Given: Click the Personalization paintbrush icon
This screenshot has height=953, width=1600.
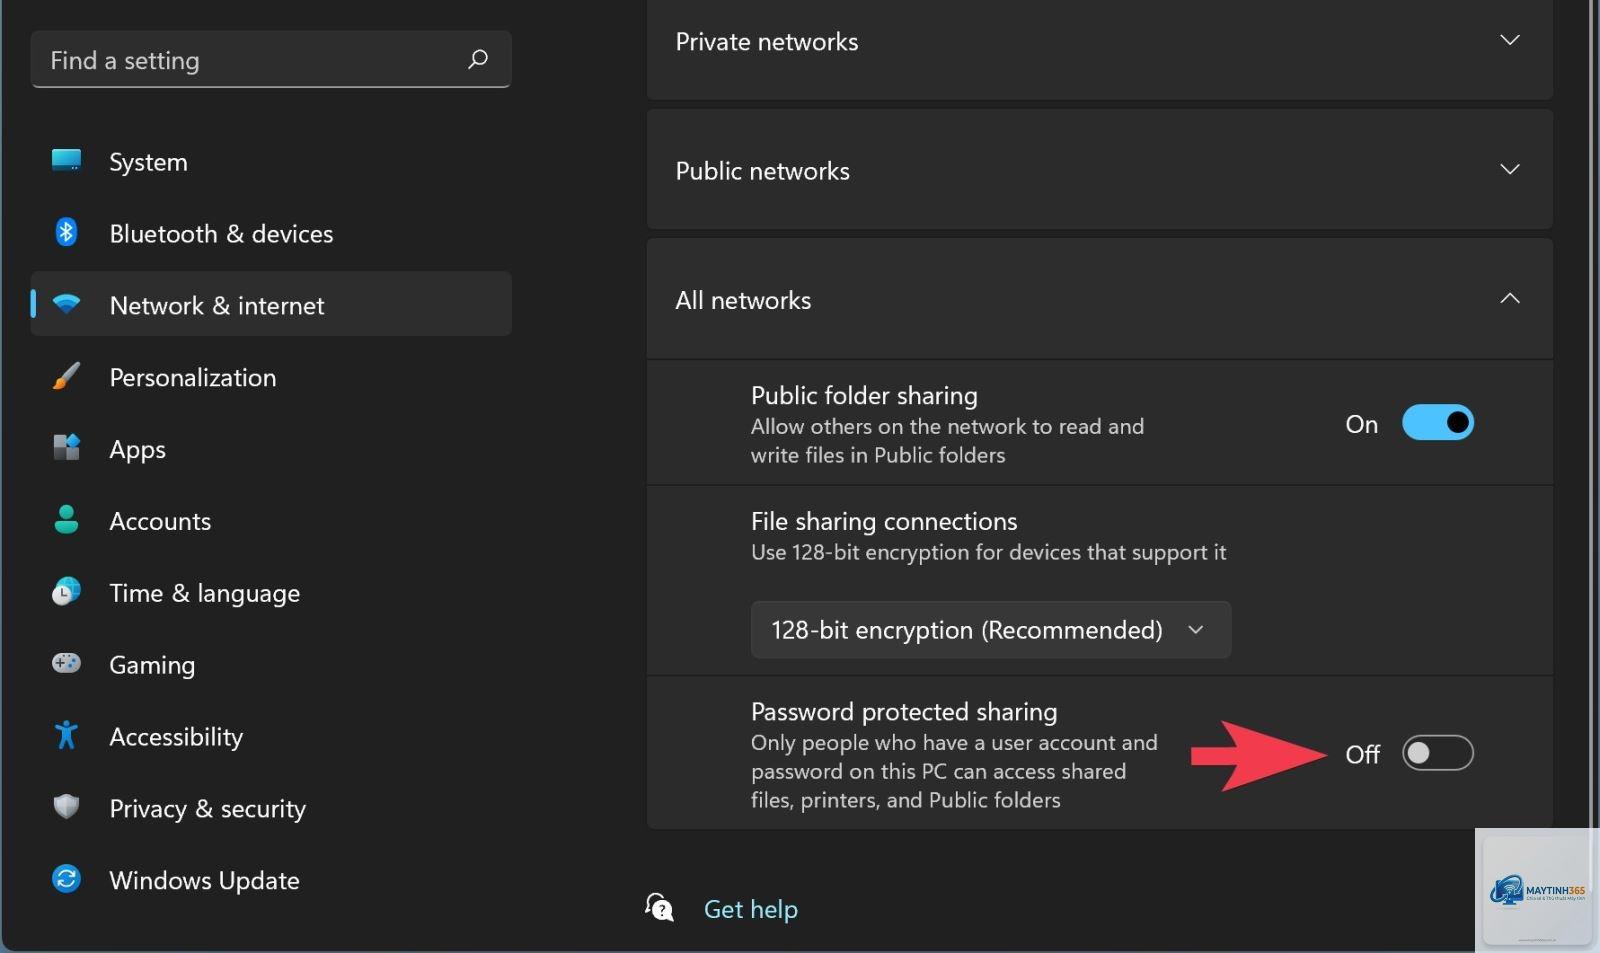Looking at the screenshot, I should 66,376.
